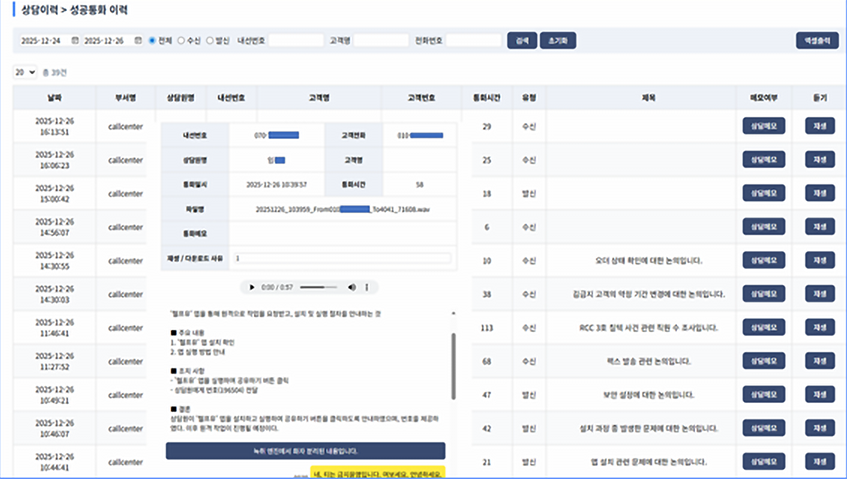This screenshot has height=479, width=847.
Task: Play recording for the 11:46:41 call
Action: (x=820, y=327)
